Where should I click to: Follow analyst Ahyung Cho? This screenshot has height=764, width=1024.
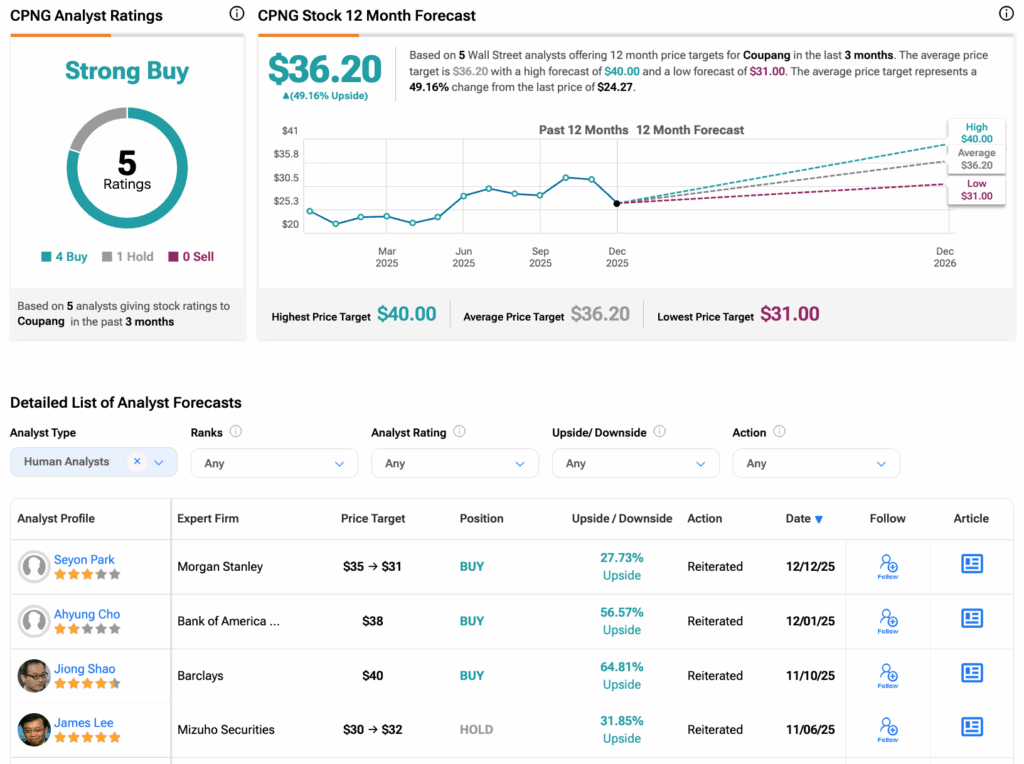pos(887,621)
